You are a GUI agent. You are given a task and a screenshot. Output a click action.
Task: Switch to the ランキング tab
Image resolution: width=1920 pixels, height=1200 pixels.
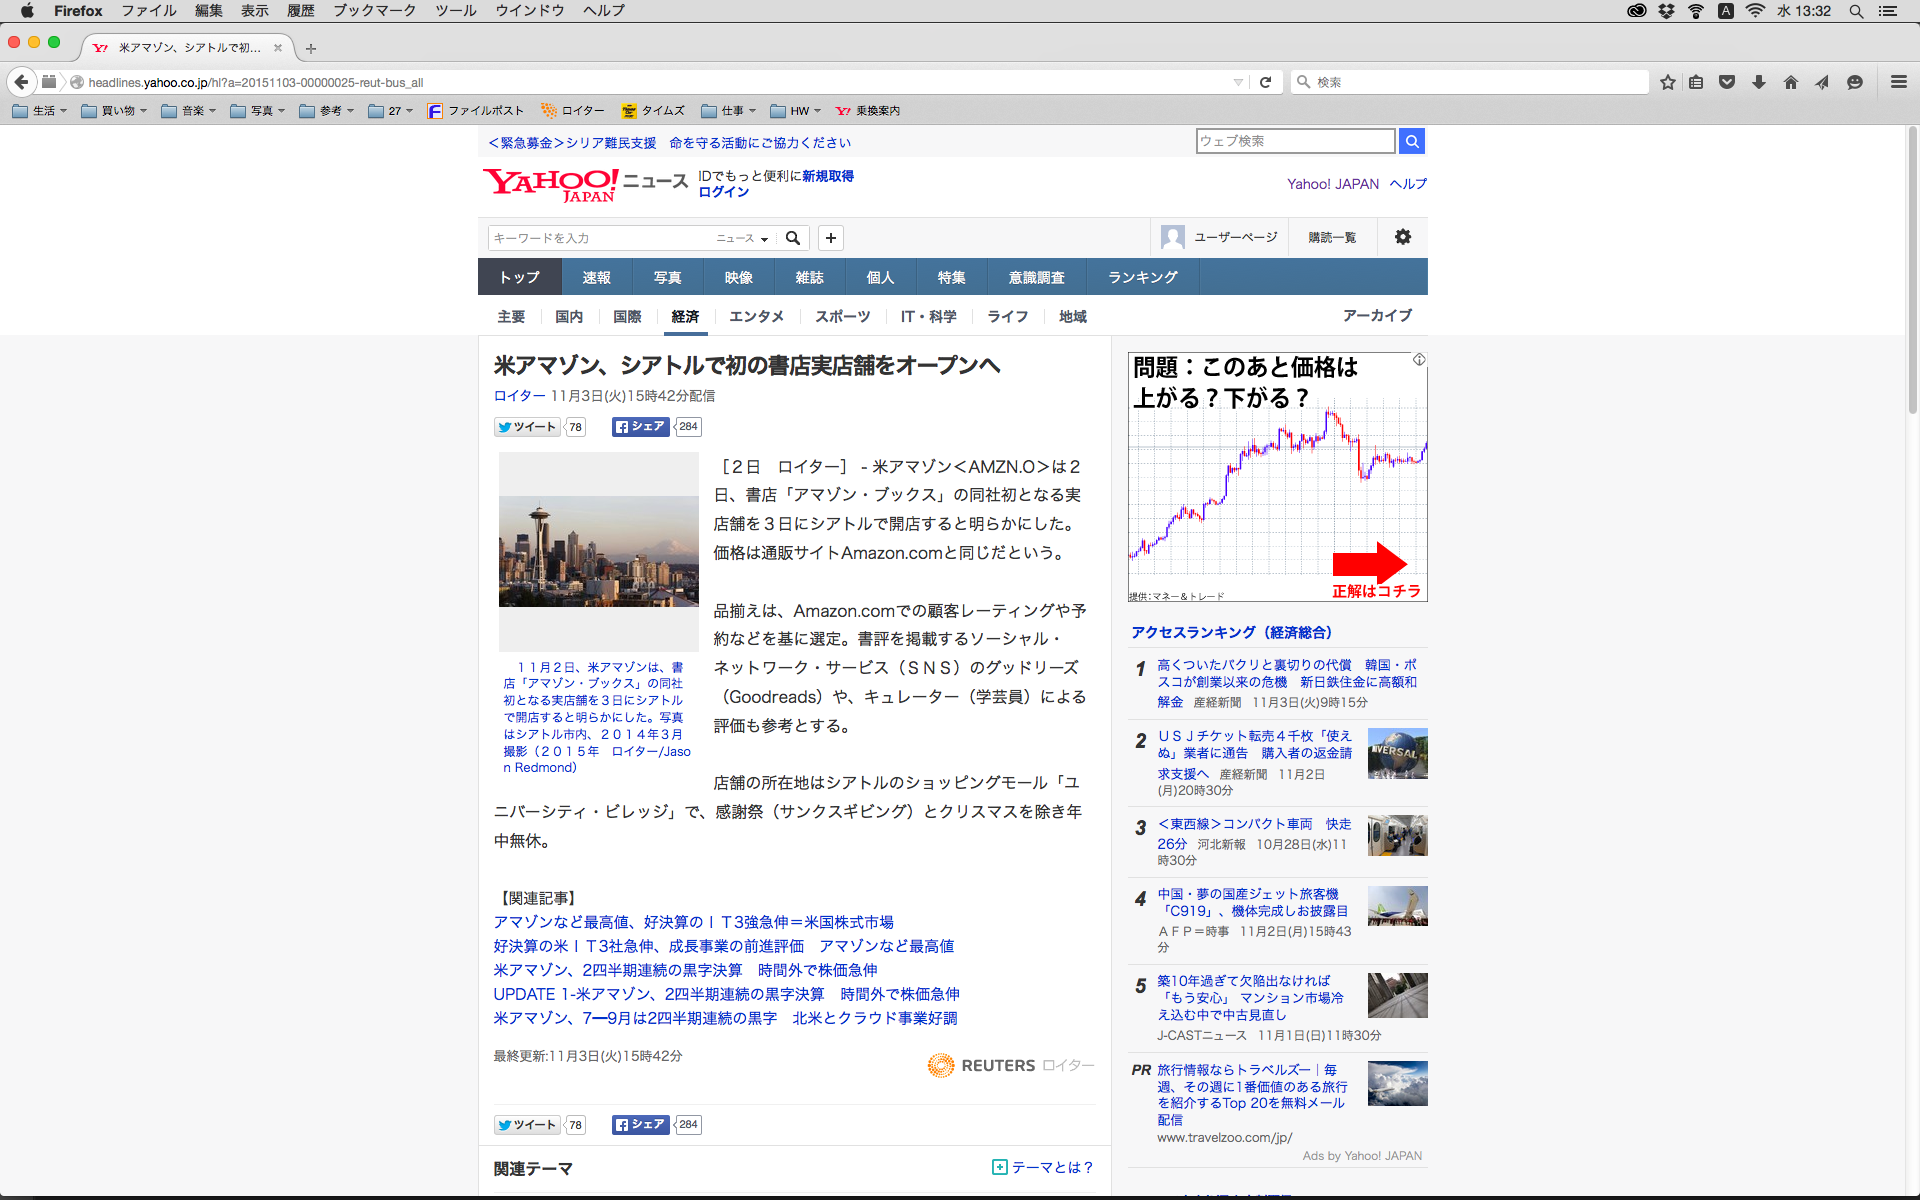[1142, 277]
